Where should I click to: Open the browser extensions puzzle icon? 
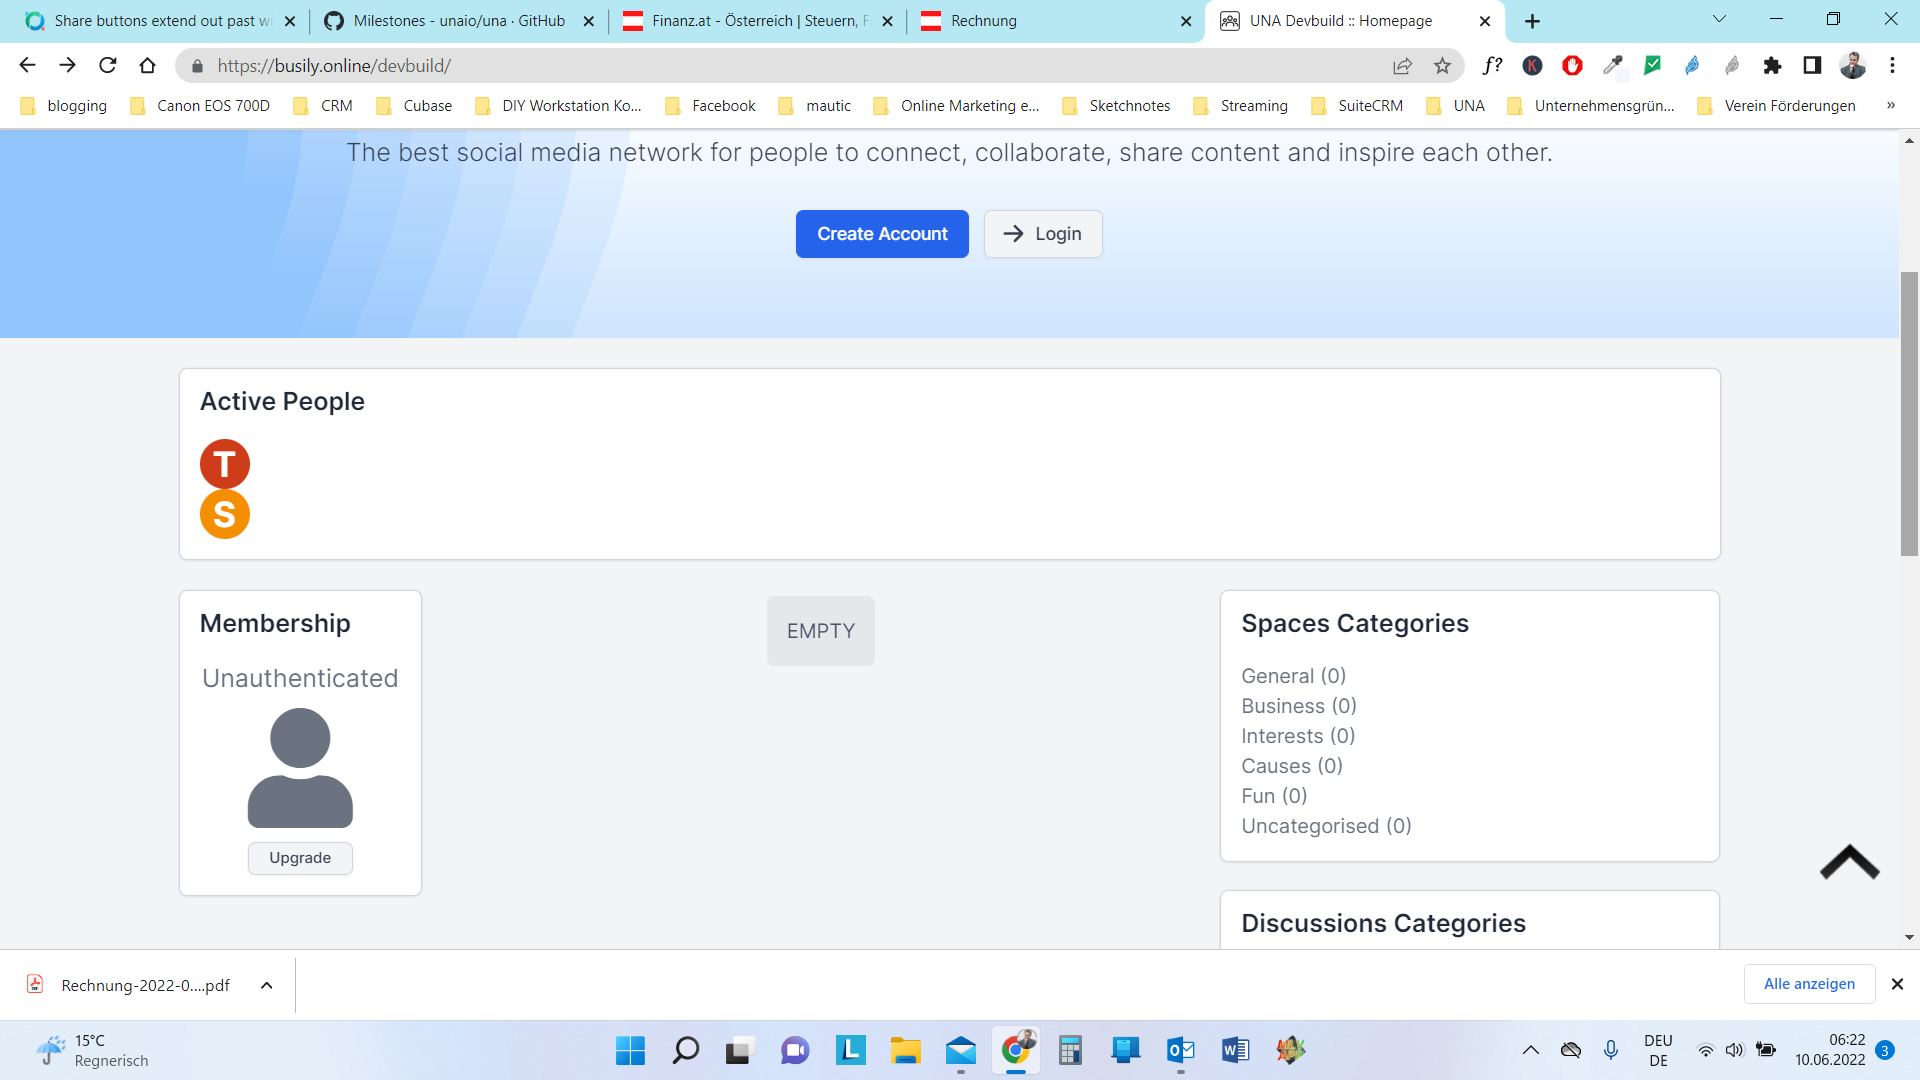click(1772, 66)
